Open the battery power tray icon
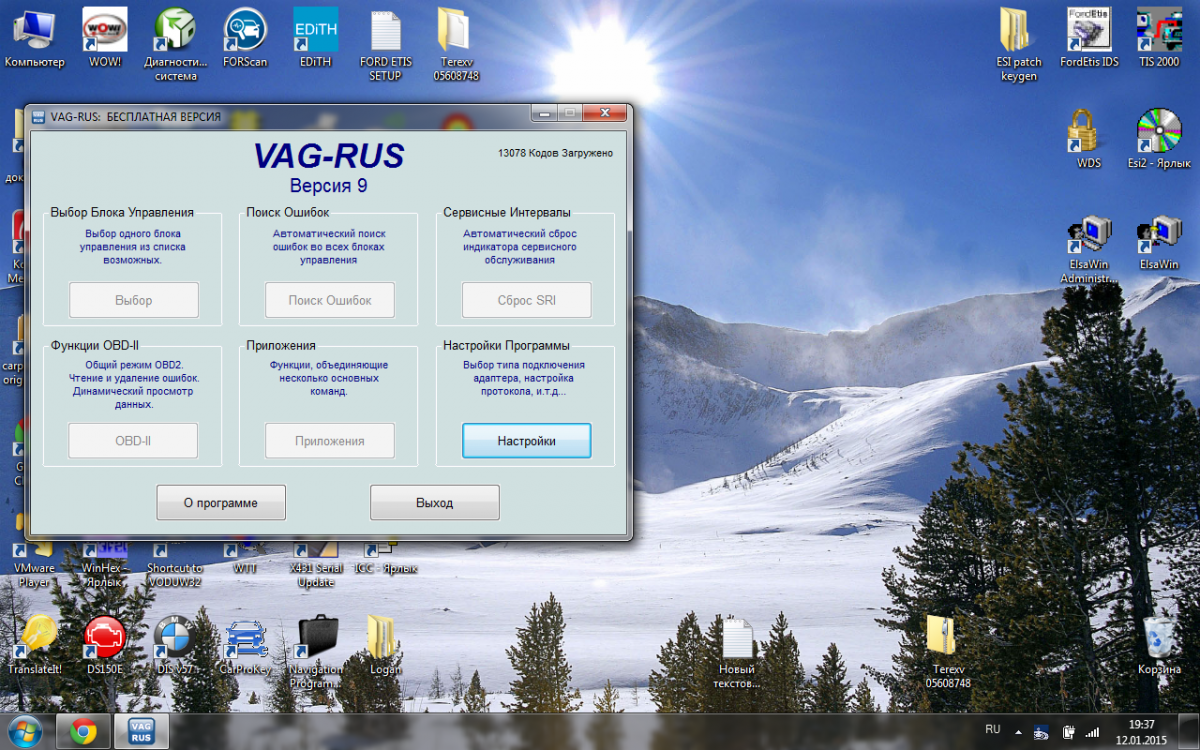This screenshot has width=1200, height=750. pyautogui.click(x=1067, y=732)
